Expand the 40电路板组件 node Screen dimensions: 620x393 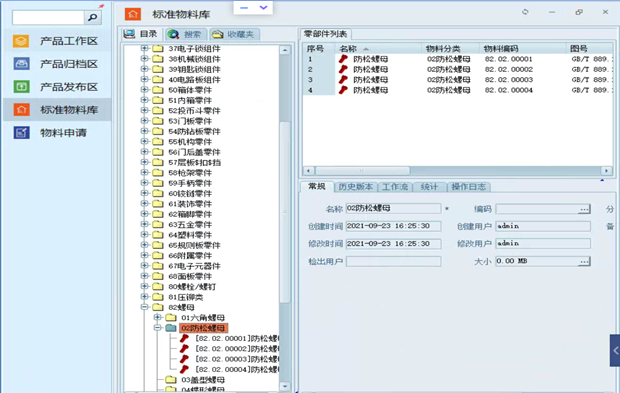coord(144,79)
